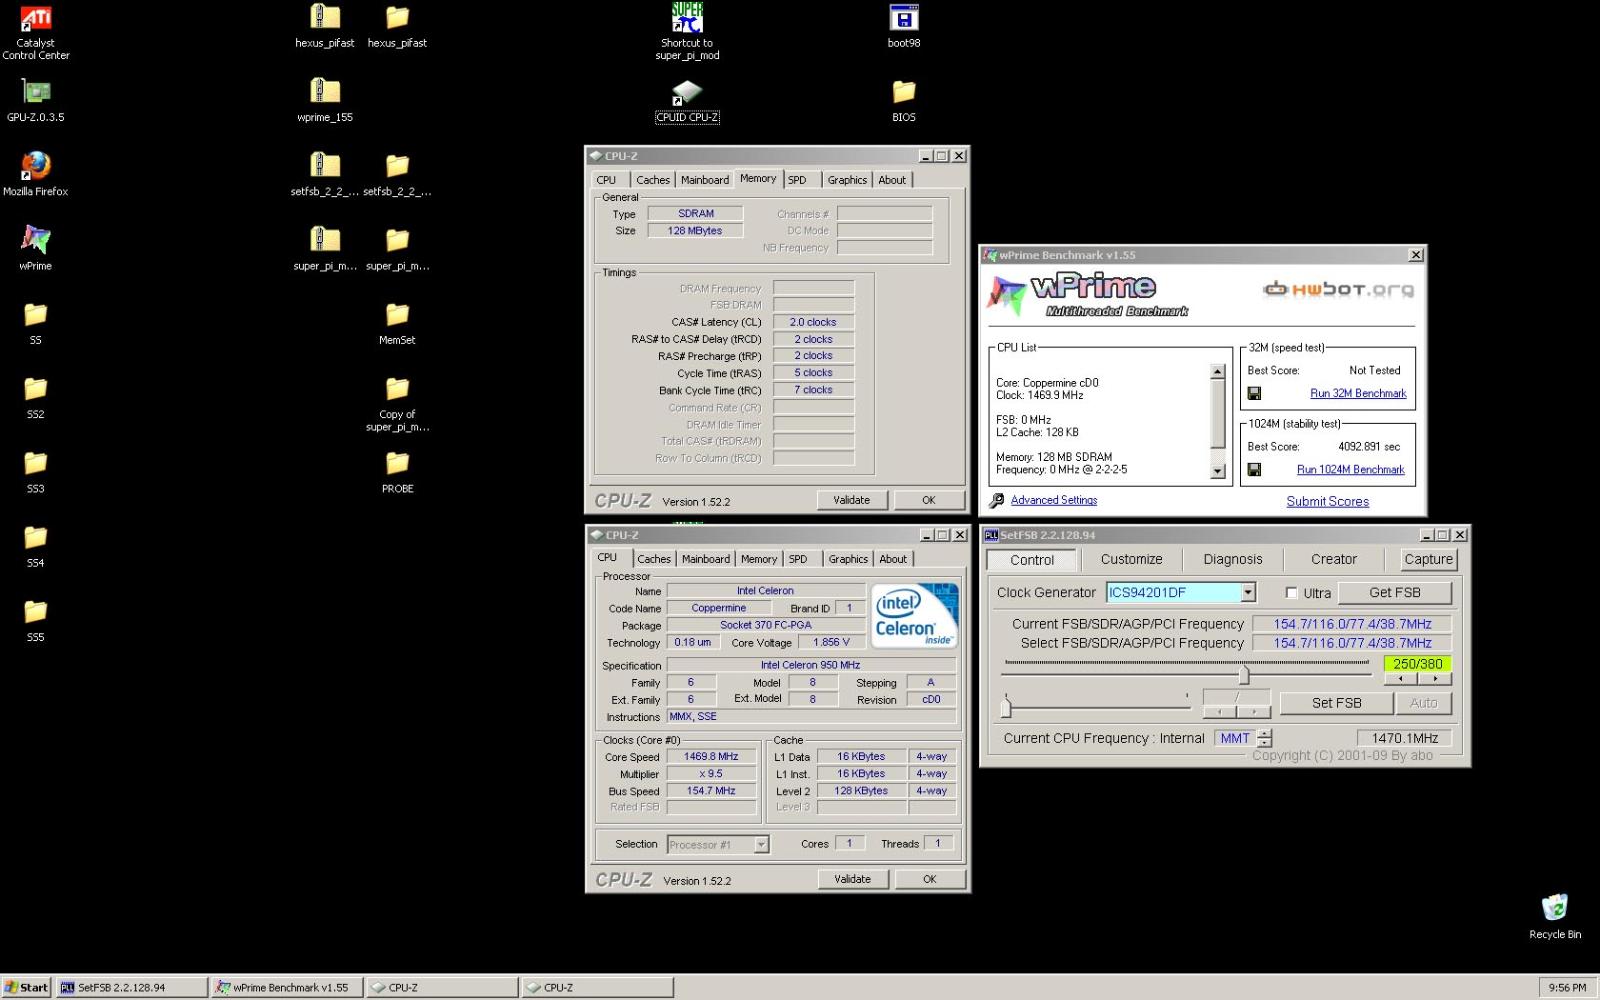Open Mainboard tab in lower CPU-Z window
This screenshot has width=1600, height=1000.
coord(706,559)
